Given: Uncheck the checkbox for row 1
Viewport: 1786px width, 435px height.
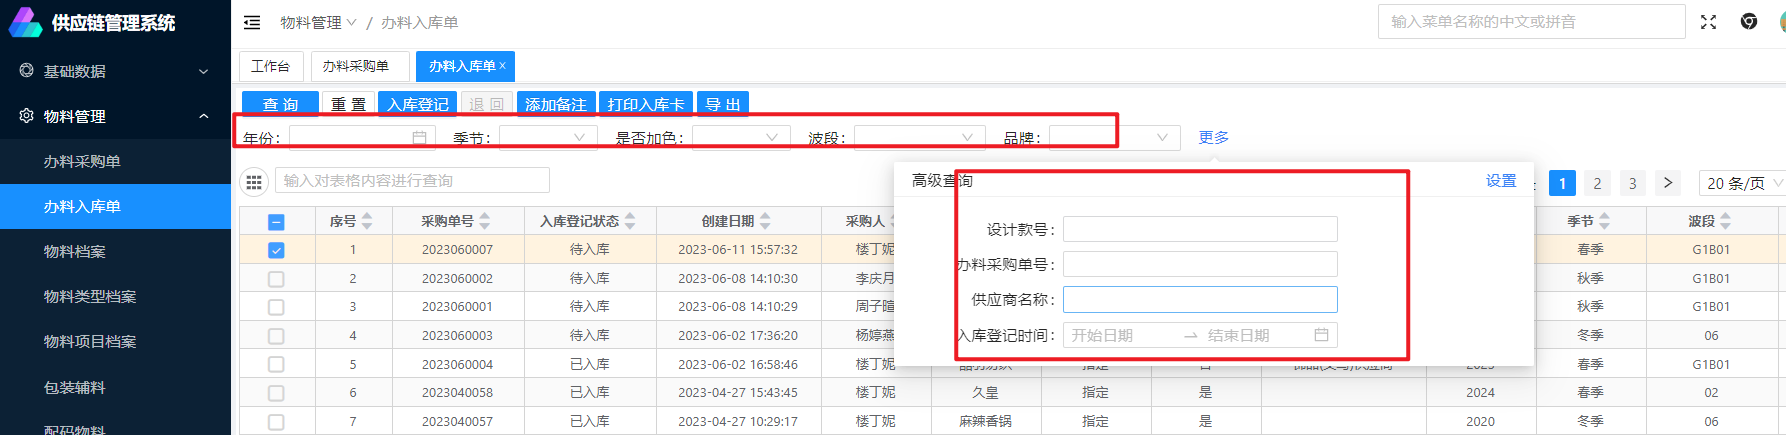Looking at the screenshot, I should (276, 250).
